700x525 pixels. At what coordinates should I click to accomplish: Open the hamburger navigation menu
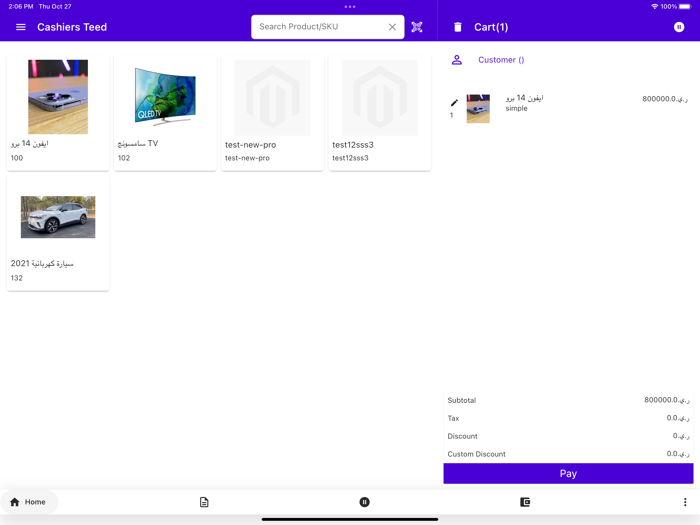point(21,27)
